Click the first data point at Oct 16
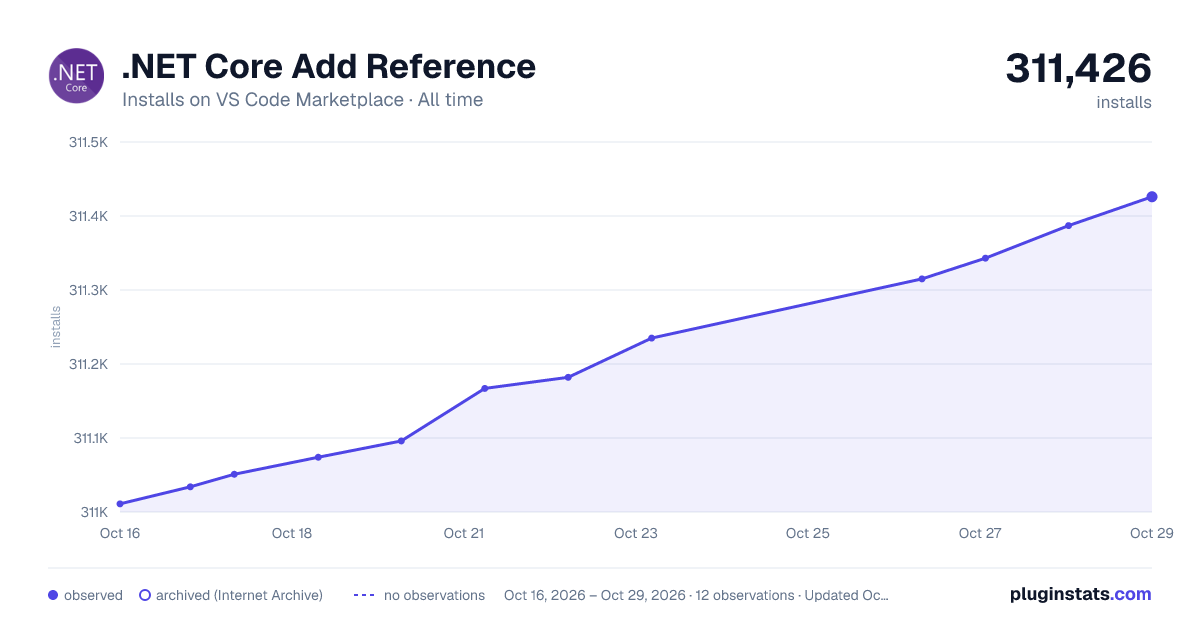 click(120, 504)
